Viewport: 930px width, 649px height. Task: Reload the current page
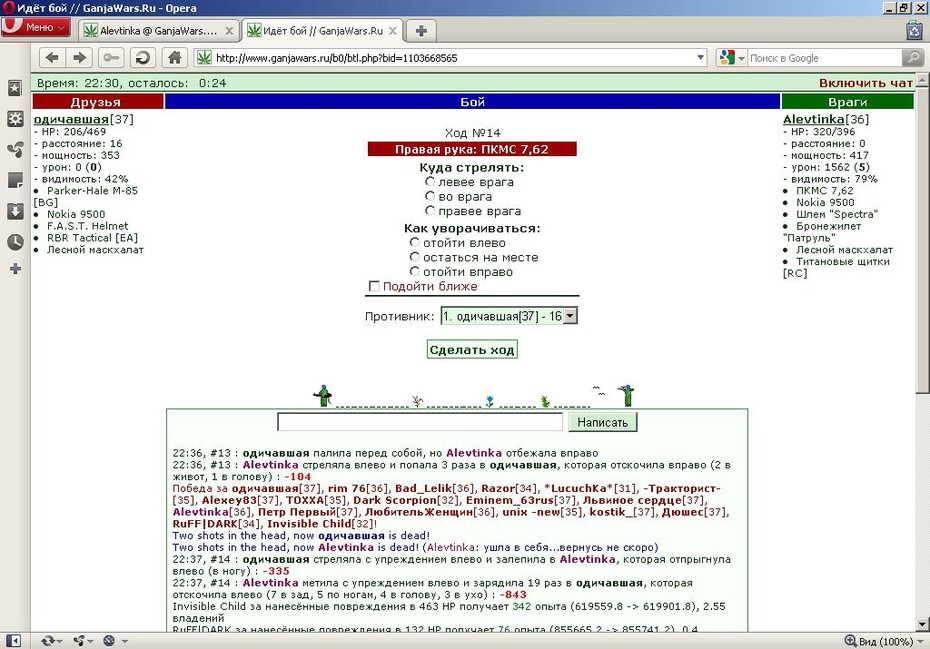pos(142,58)
